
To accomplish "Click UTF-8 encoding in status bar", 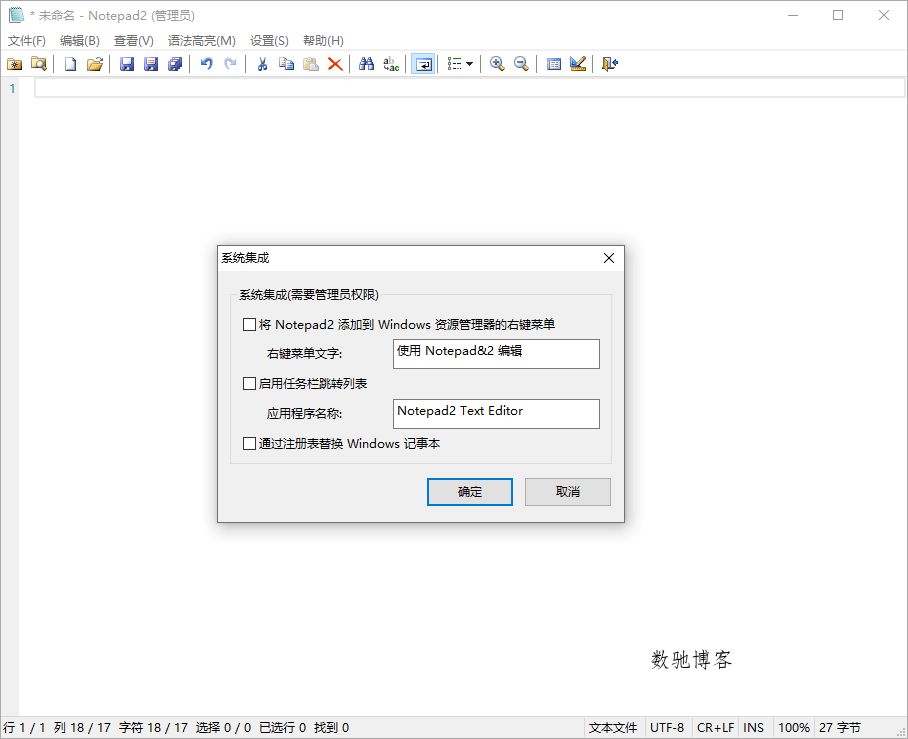I will tap(667, 728).
